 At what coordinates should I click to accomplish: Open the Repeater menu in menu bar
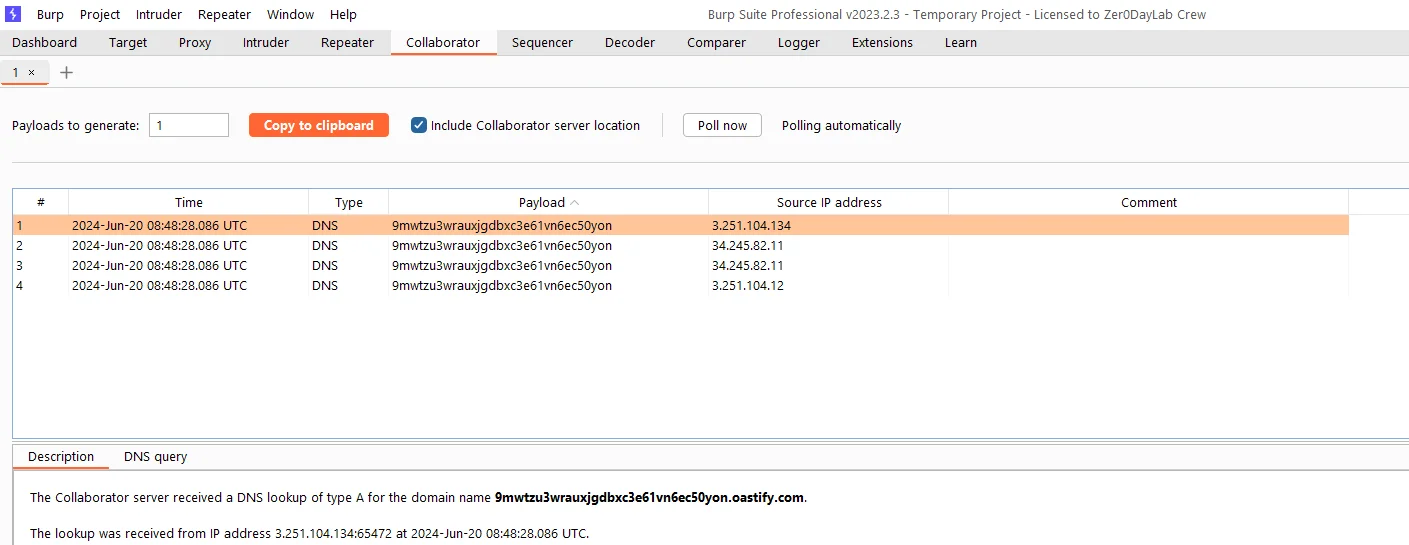point(225,14)
